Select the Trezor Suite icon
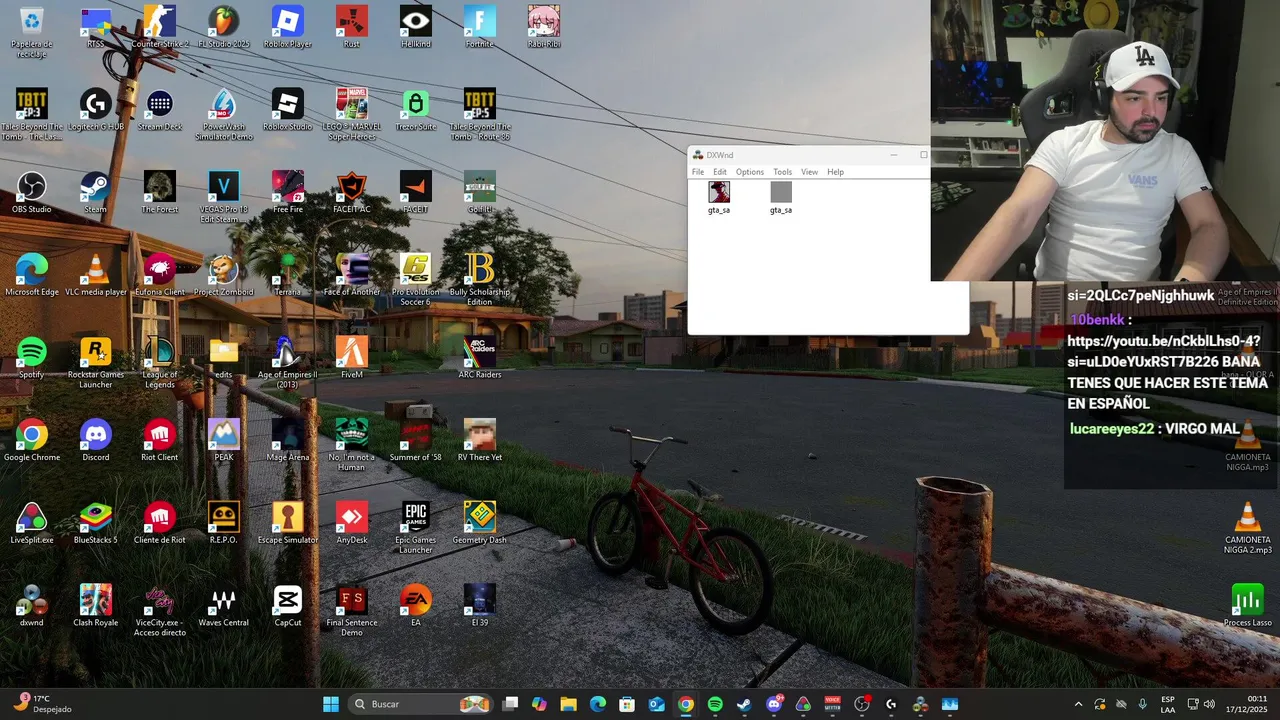 (416, 110)
